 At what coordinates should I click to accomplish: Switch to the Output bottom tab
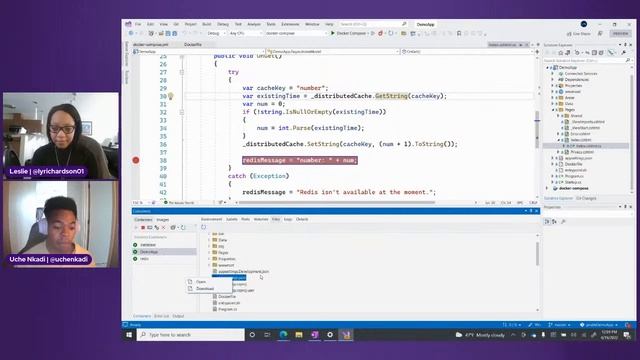tap(178, 316)
